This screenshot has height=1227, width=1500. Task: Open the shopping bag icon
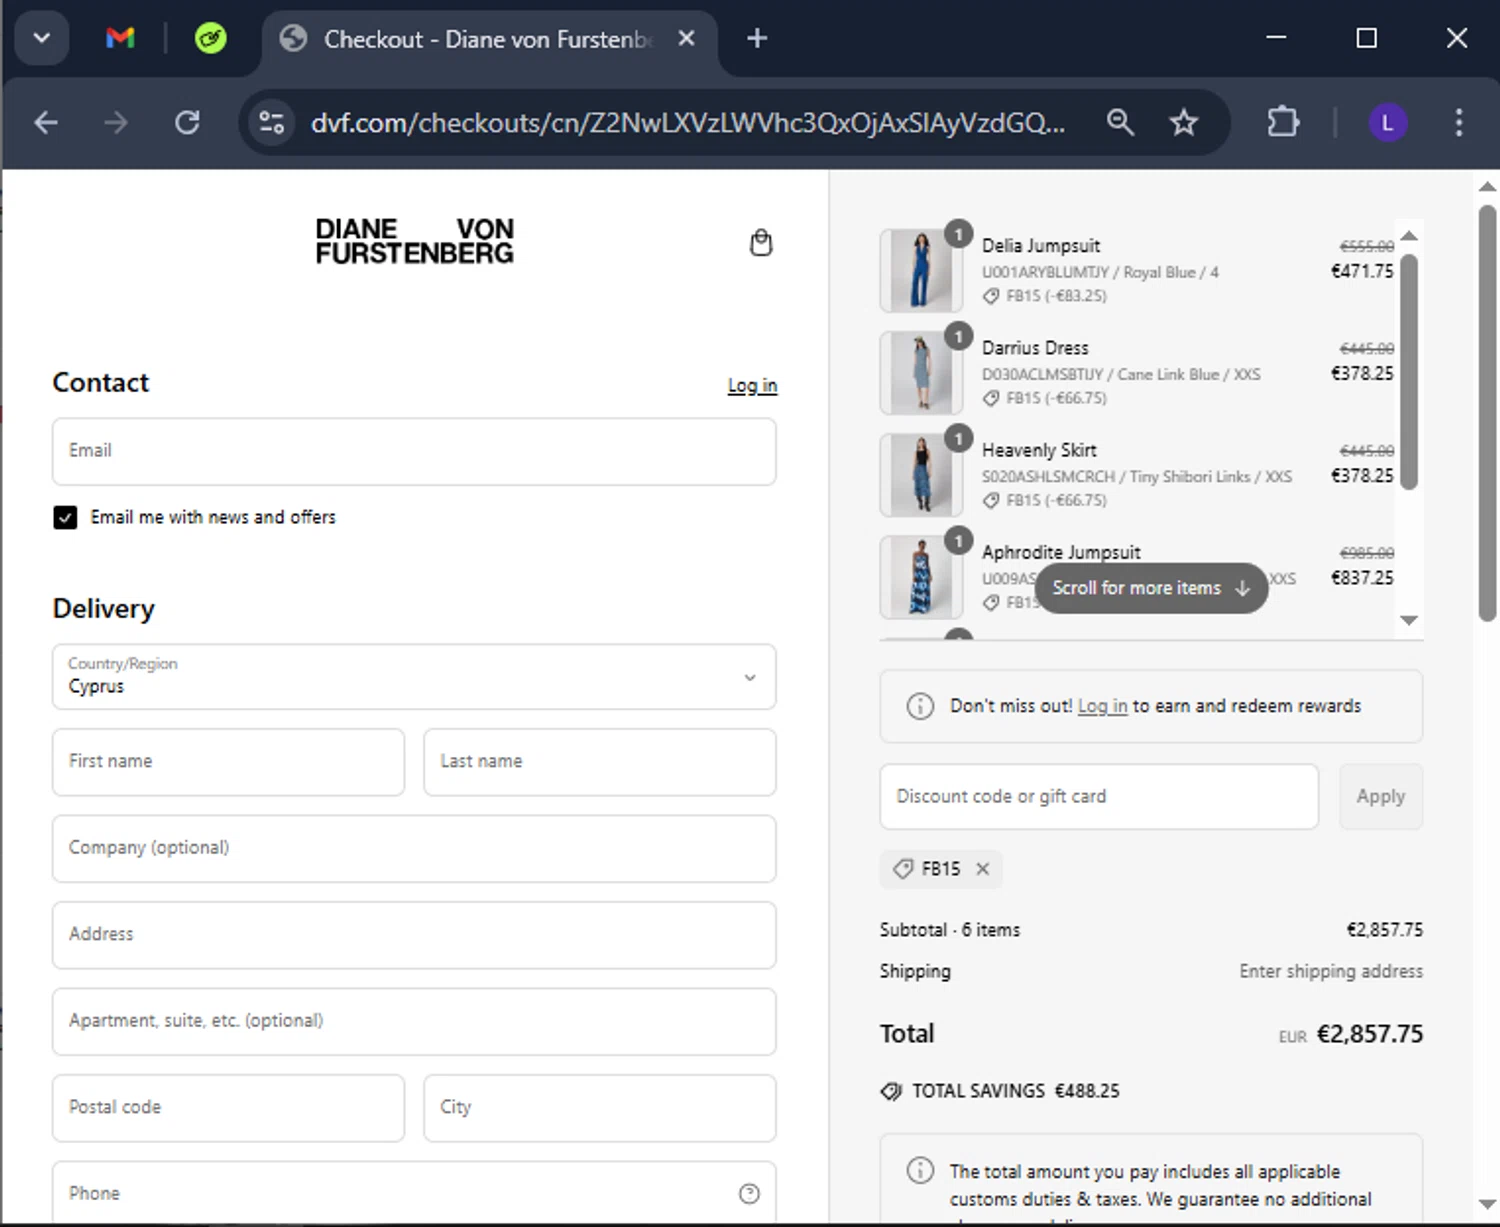click(761, 243)
